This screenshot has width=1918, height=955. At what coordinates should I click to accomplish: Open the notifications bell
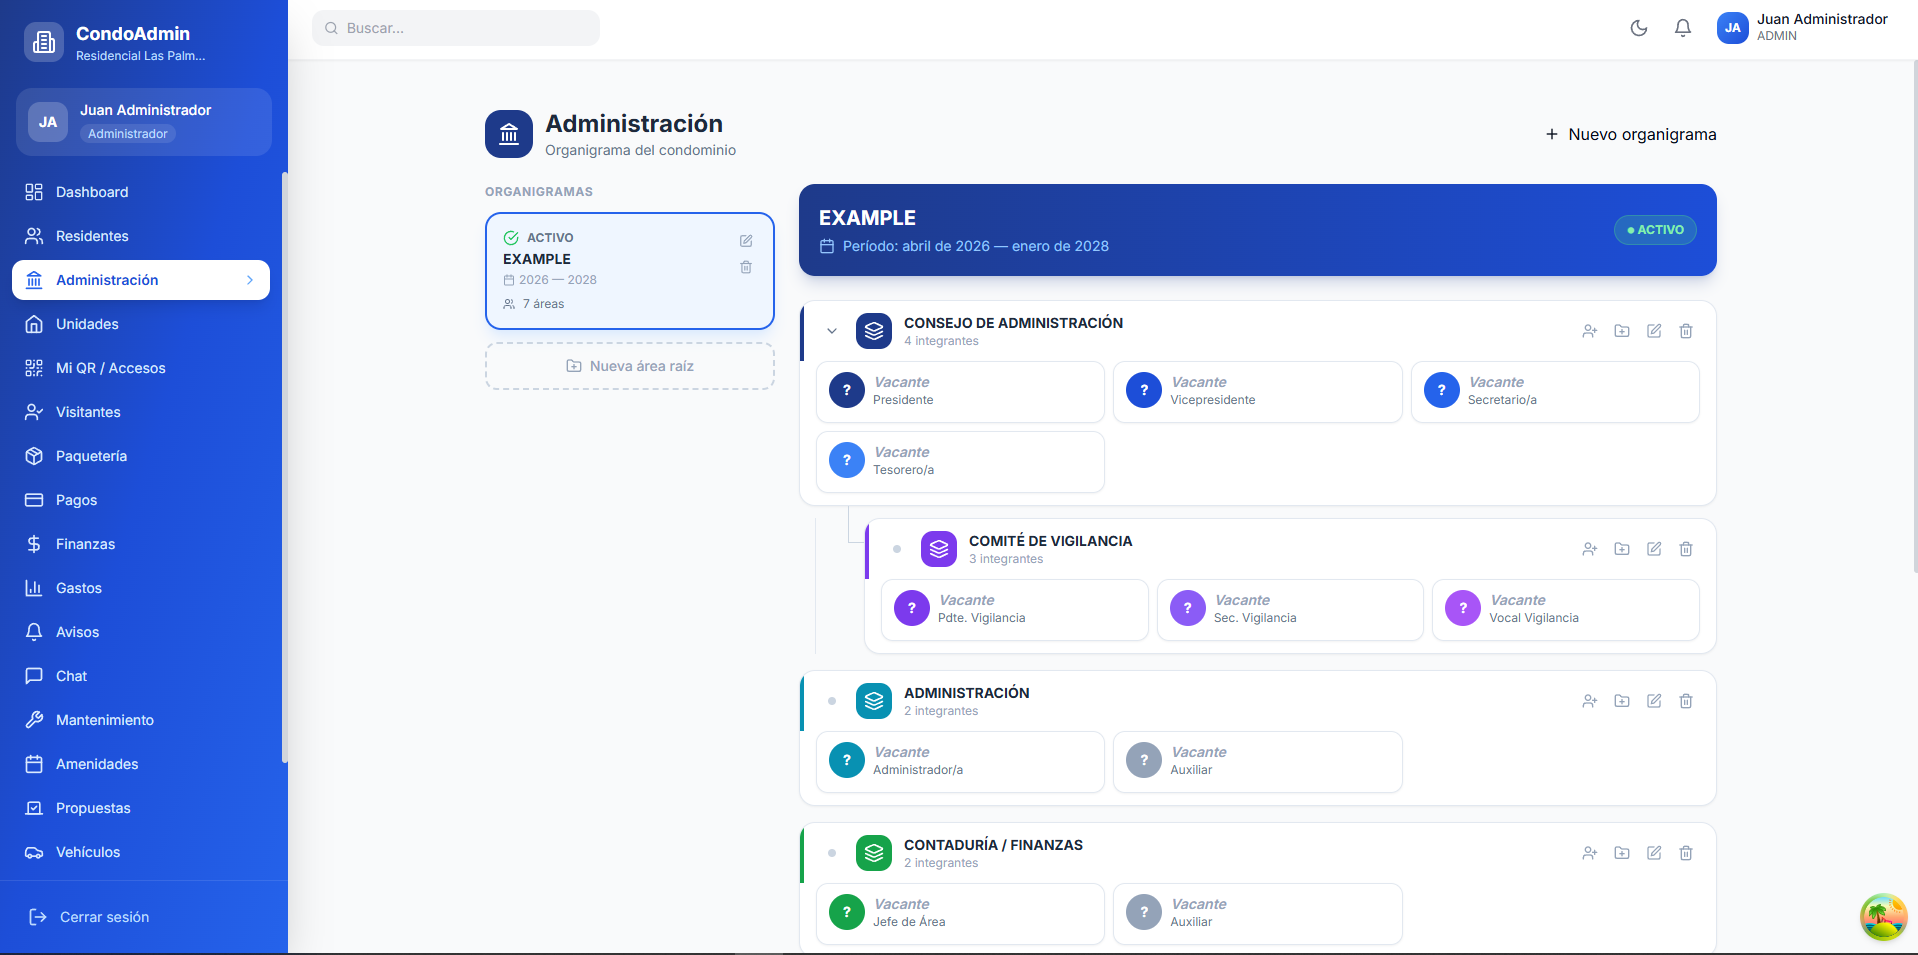tap(1682, 28)
